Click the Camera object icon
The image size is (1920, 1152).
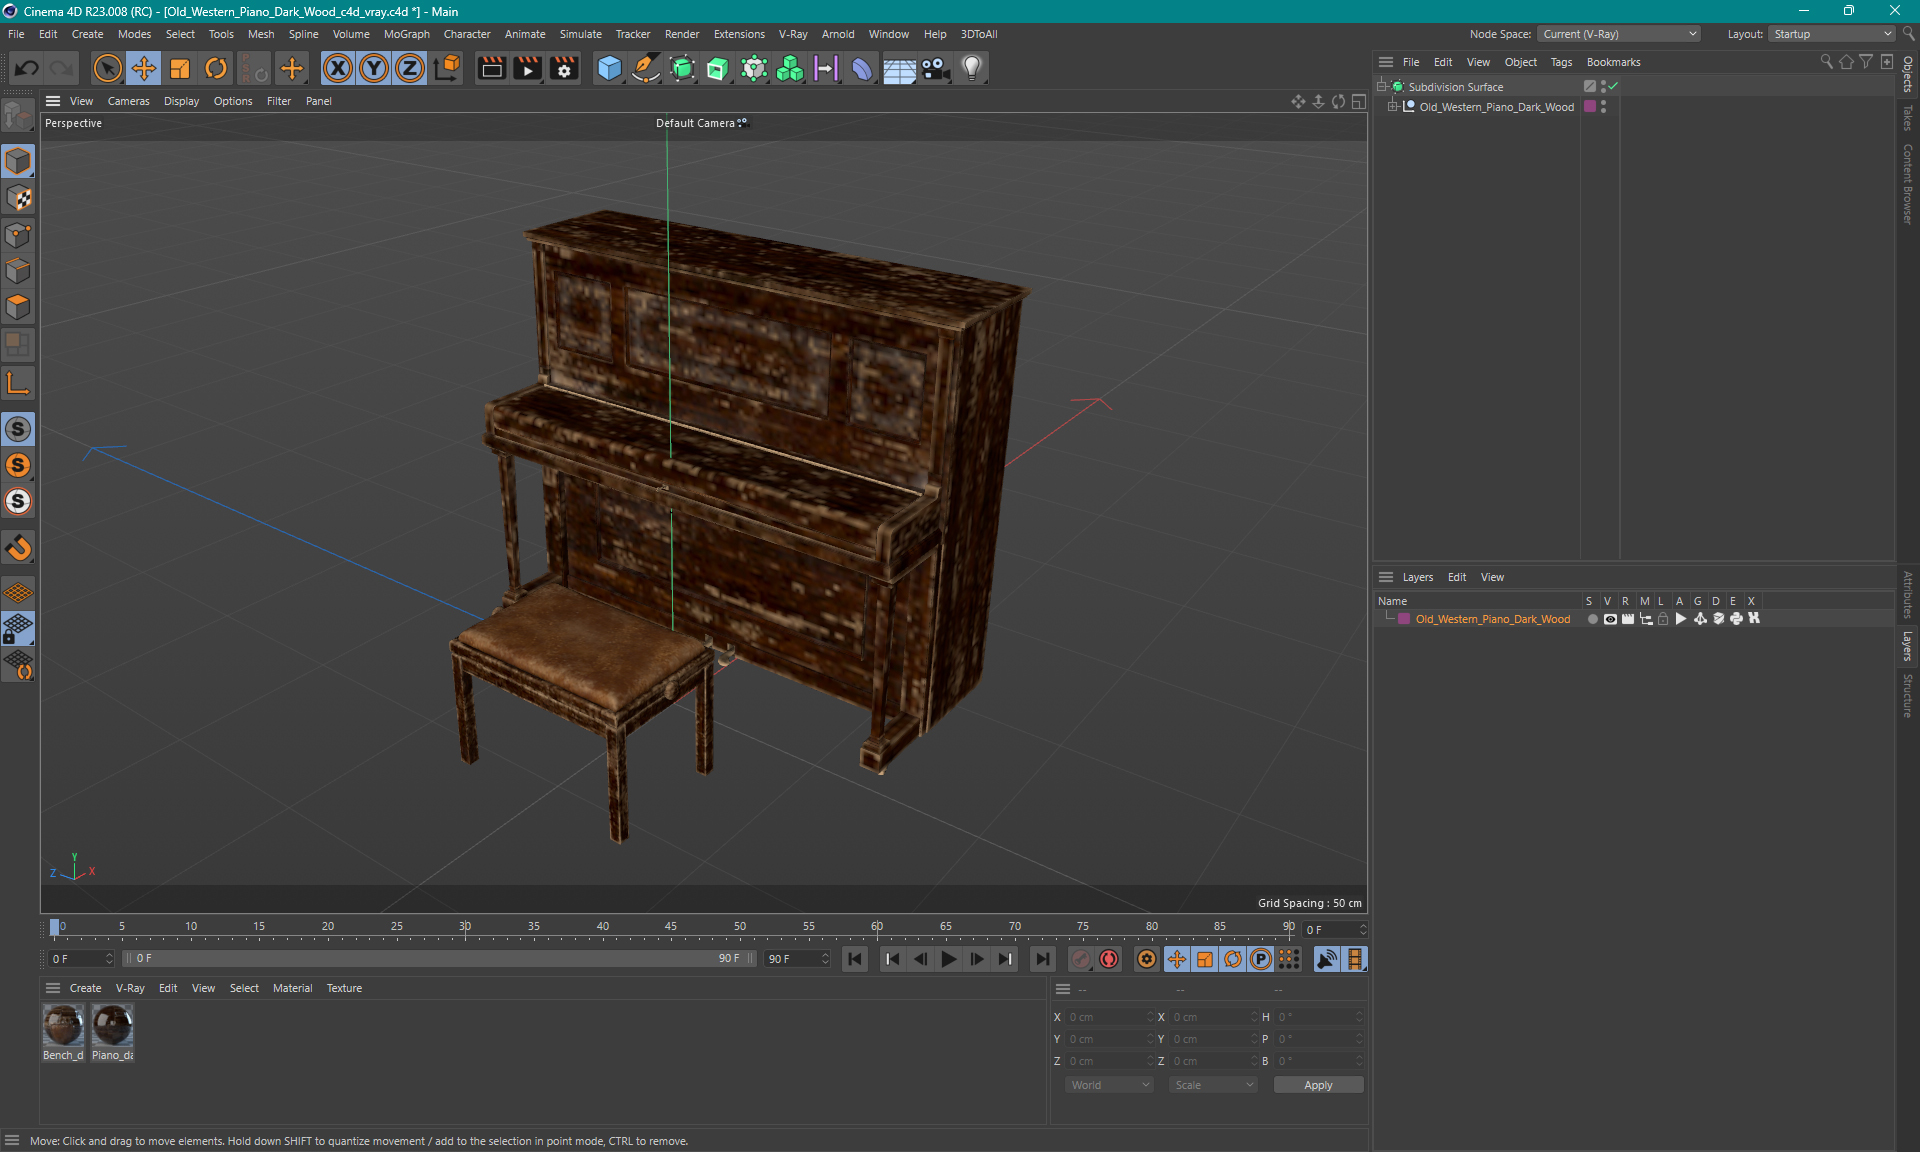tap(935, 68)
